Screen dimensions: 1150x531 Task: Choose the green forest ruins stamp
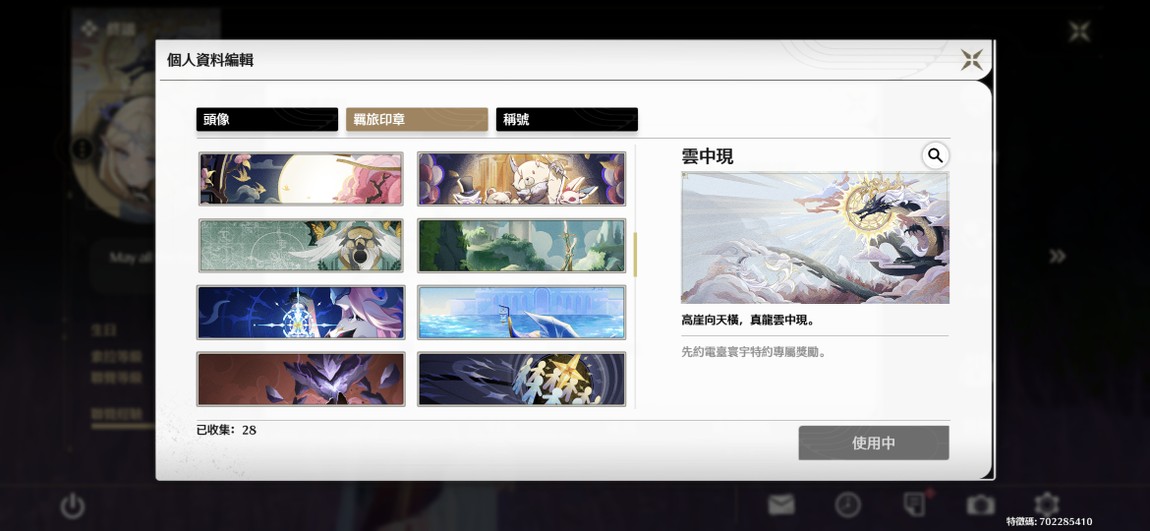521,246
